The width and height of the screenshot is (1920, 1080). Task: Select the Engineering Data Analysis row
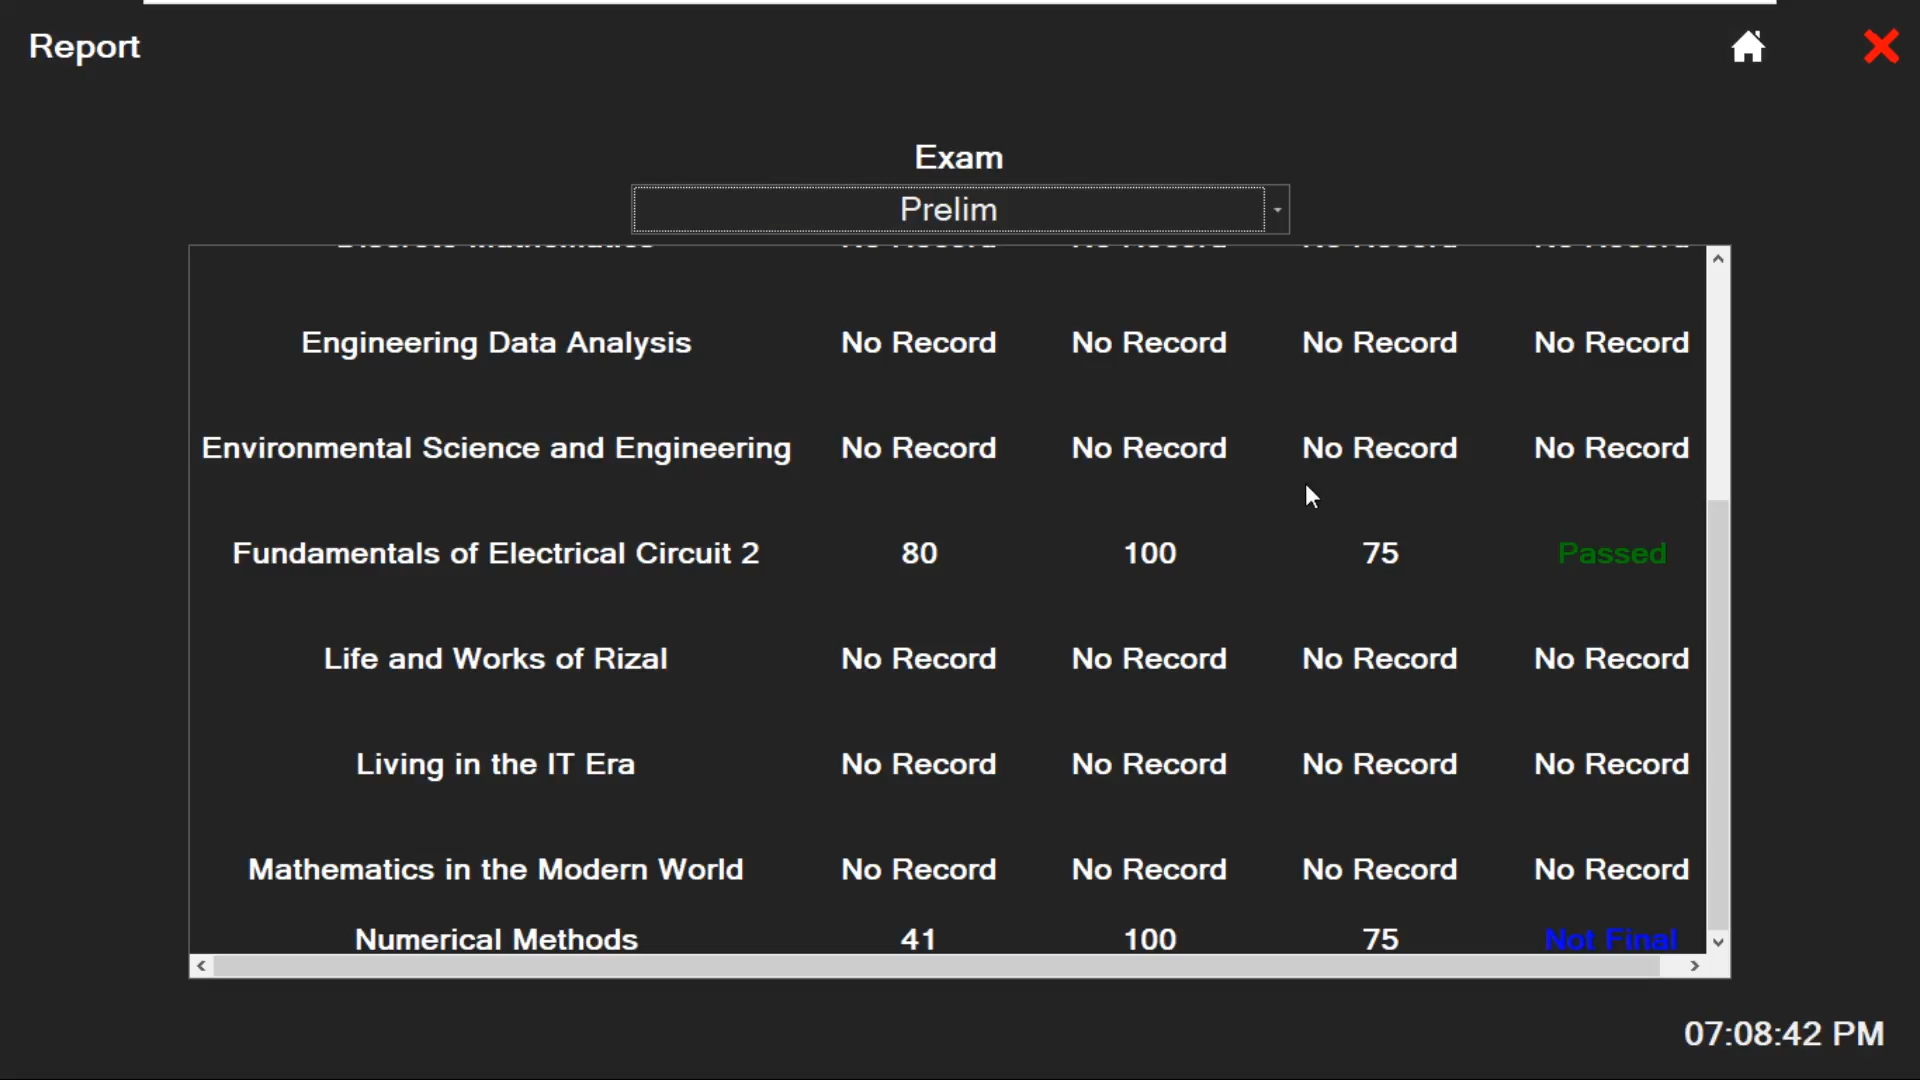[495, 342]
